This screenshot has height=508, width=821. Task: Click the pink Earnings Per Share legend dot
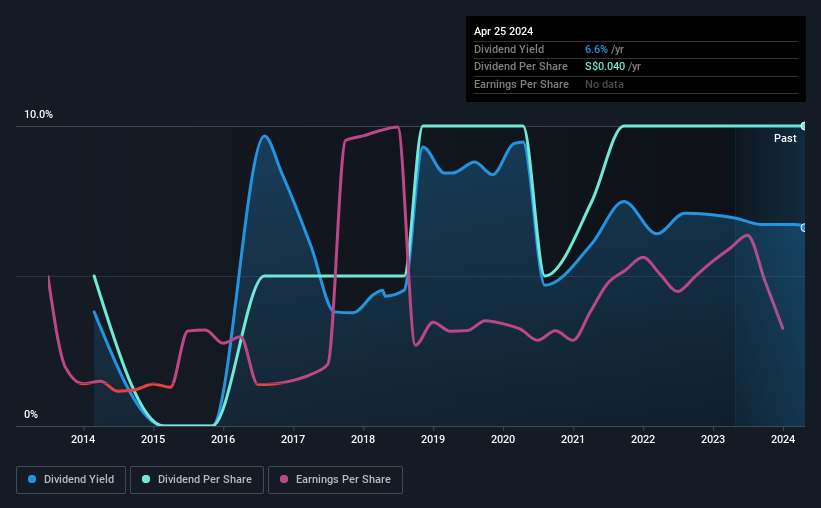click(284, 479)
